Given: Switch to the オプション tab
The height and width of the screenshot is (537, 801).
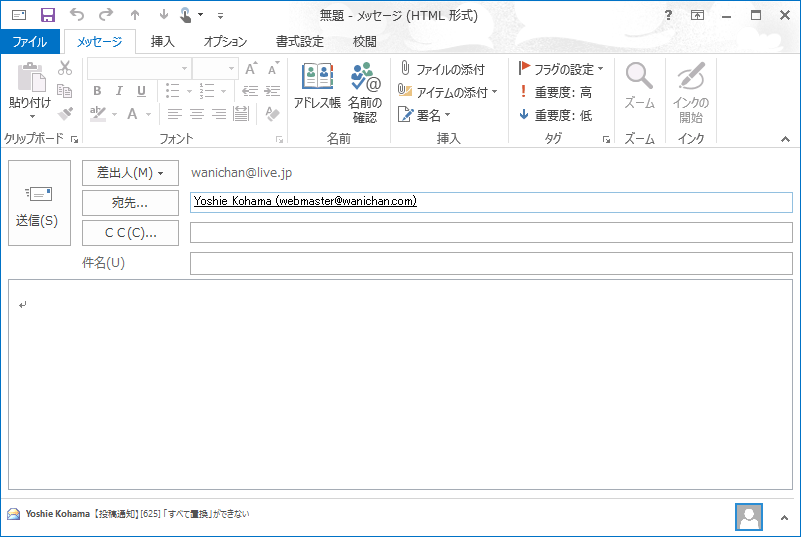Looking at the screenshot, I should point(225,41).
